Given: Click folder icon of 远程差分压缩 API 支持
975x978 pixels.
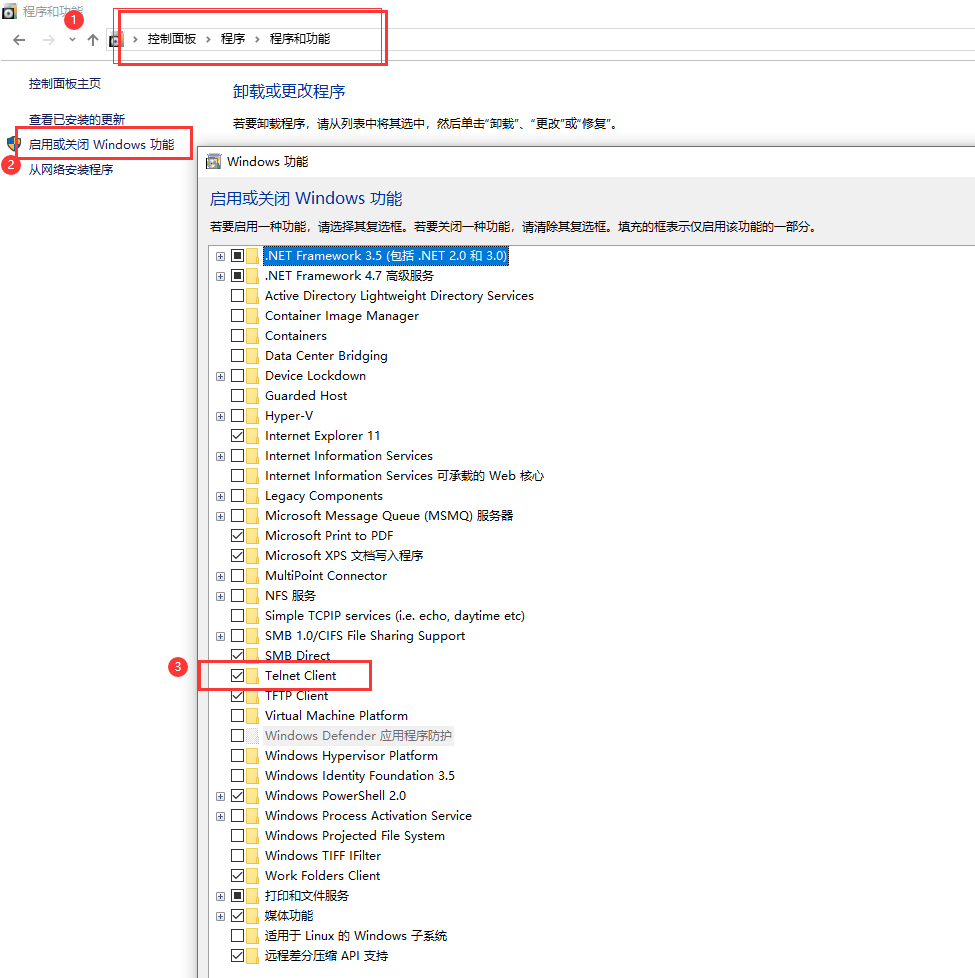Looking at the screenshot, I should 252,956.
